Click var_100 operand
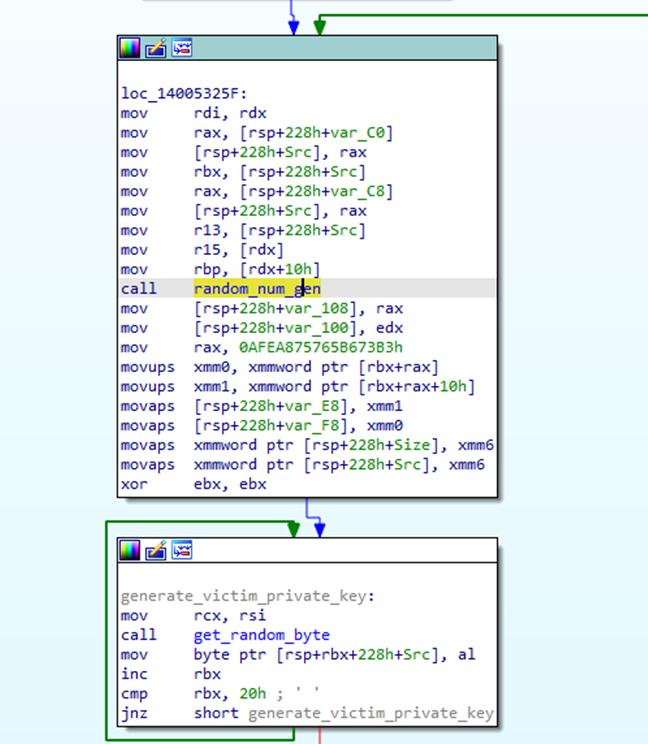Image resolution: width=648 pixels, height=744 pixels. click(x=316, y=328)
